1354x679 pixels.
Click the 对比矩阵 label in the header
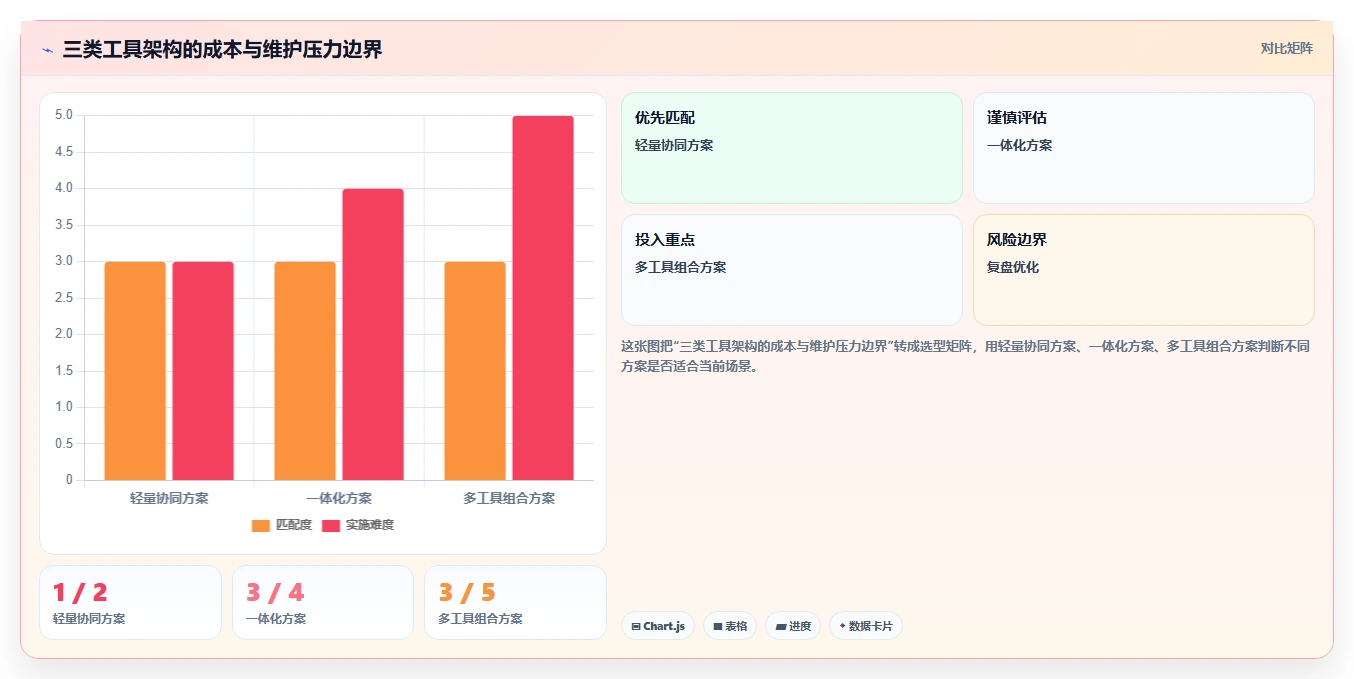pyautogui.click(x=1286, y=48)
